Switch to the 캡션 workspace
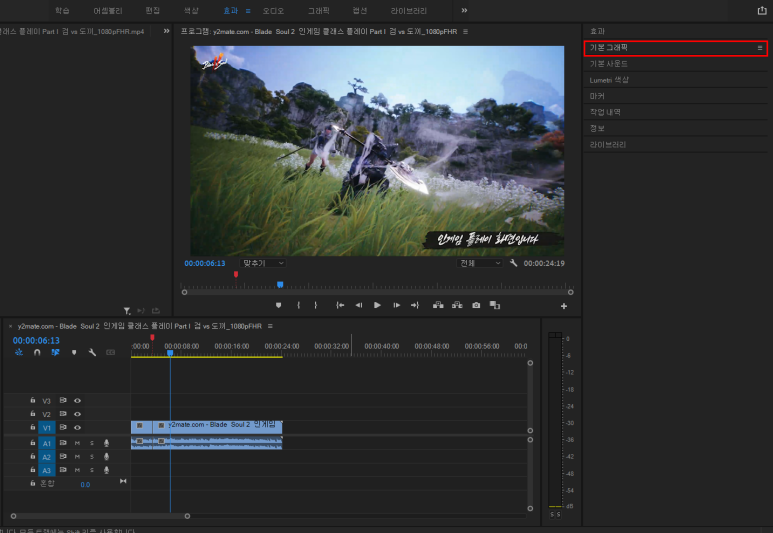 point(360,10)
